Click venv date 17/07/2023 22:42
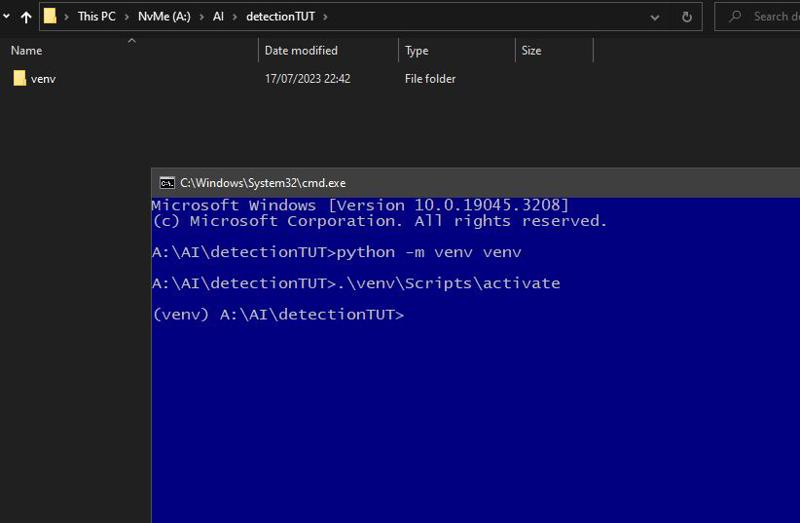 tap(307, 79)
